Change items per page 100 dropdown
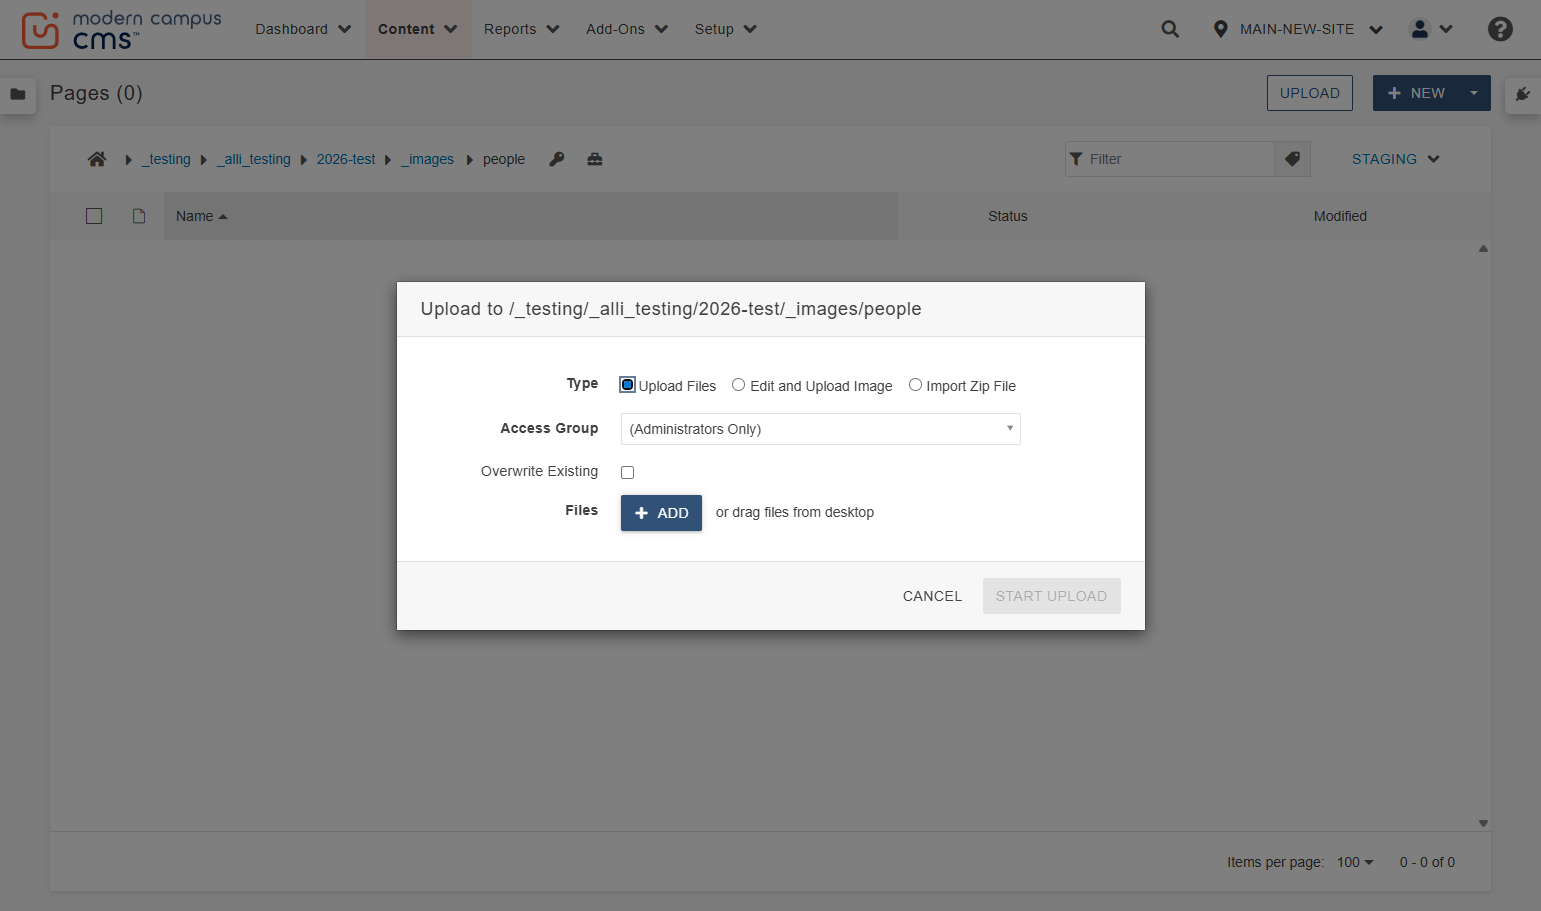The width and height of the screenshot is (1541, 911). (1355, 862)
